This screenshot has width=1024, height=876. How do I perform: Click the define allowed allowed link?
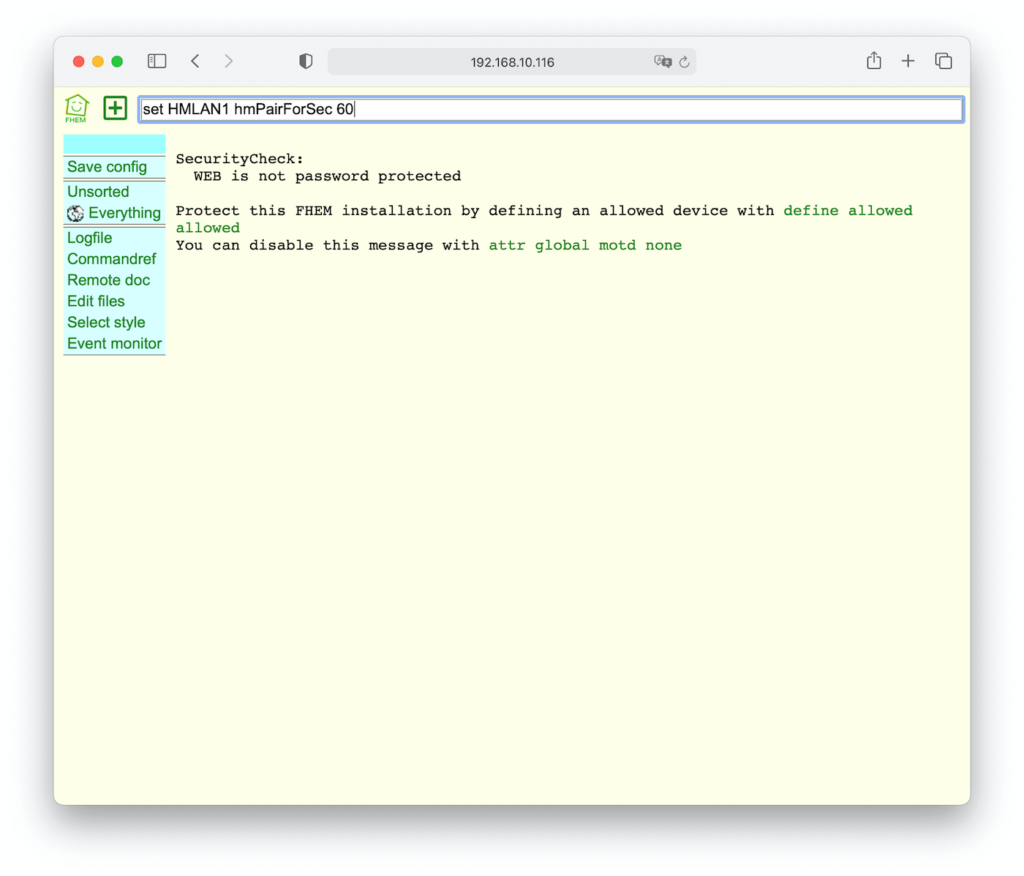coord(848,211)
